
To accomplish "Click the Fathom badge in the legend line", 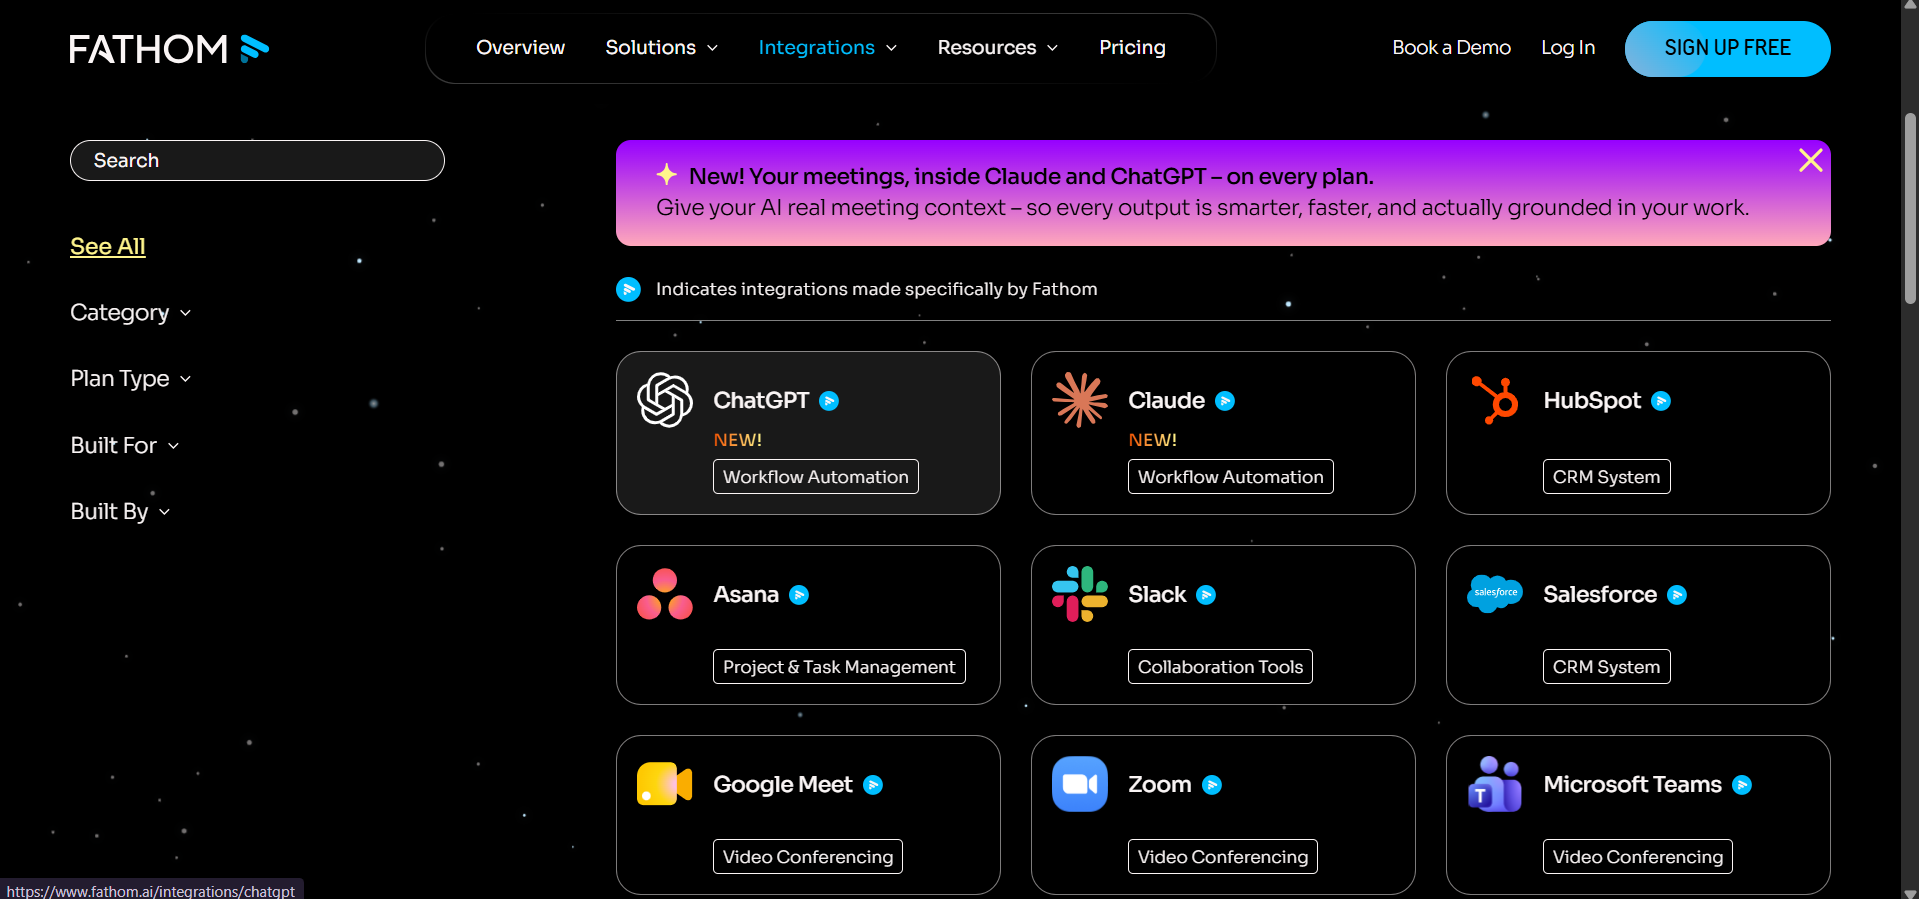I will 628,289.
